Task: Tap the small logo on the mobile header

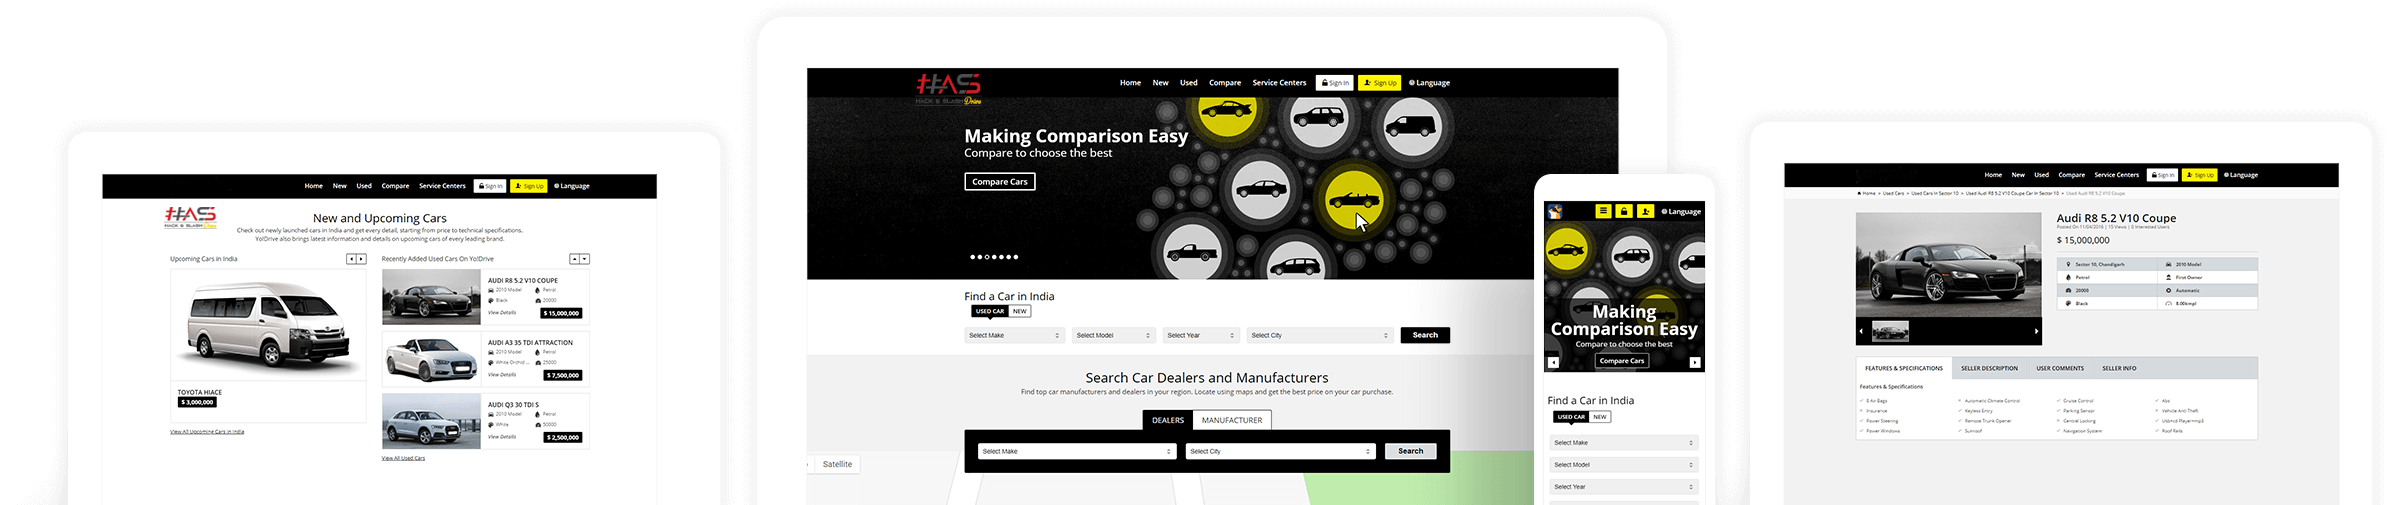Action: [1555, 211]
